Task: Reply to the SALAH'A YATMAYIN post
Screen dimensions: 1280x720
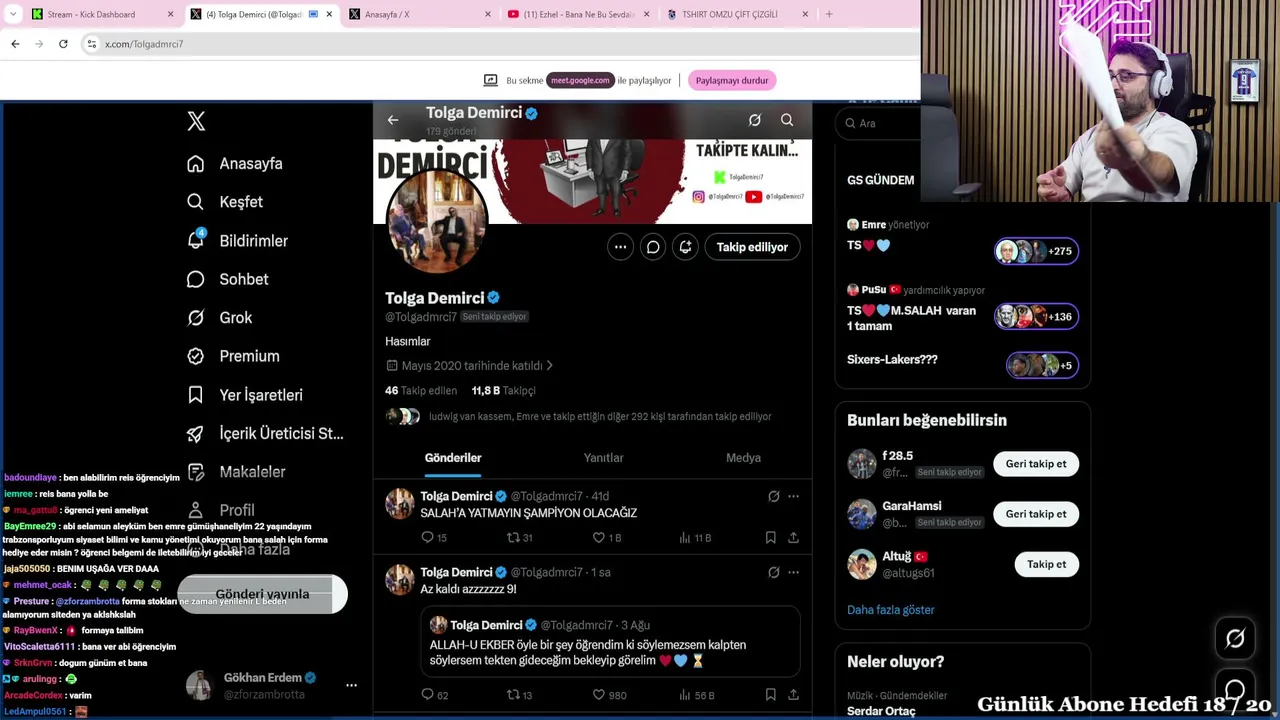Action: pos(433,538)
